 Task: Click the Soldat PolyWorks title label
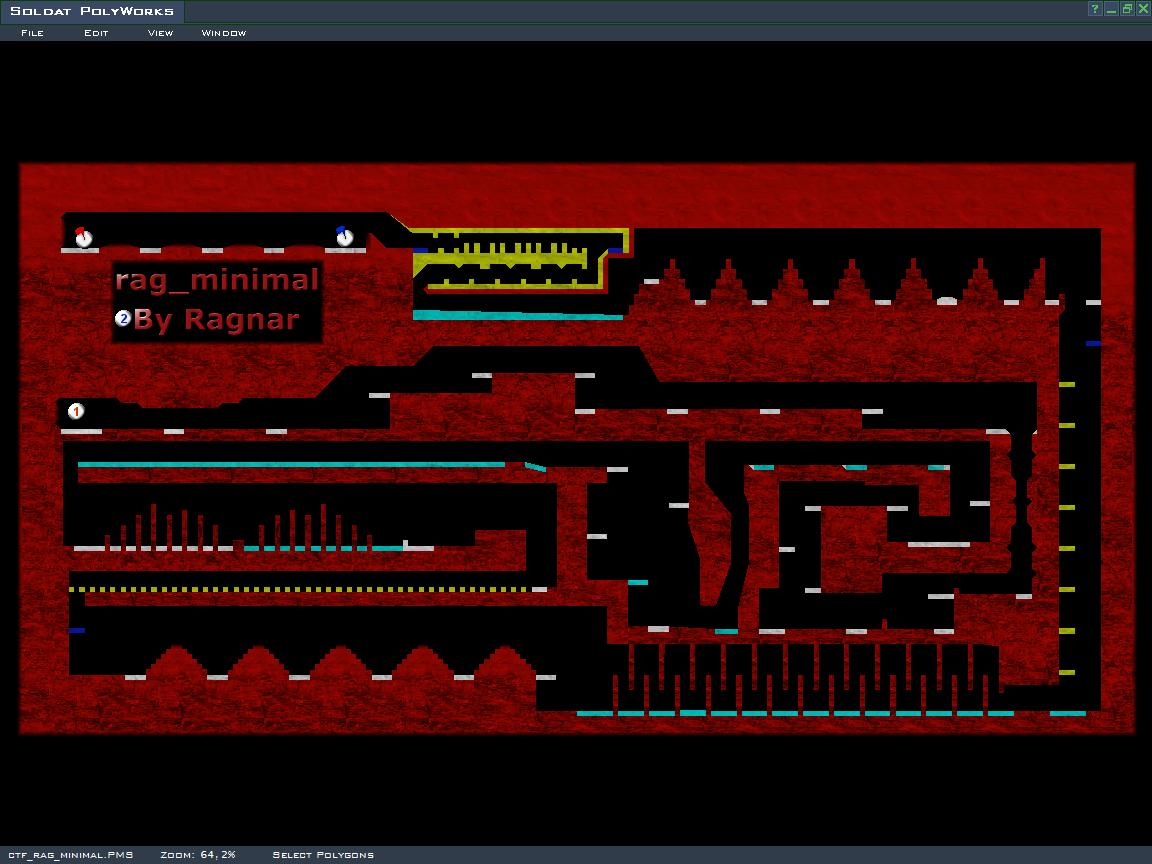pyautogui.click(x=92, y=11)
